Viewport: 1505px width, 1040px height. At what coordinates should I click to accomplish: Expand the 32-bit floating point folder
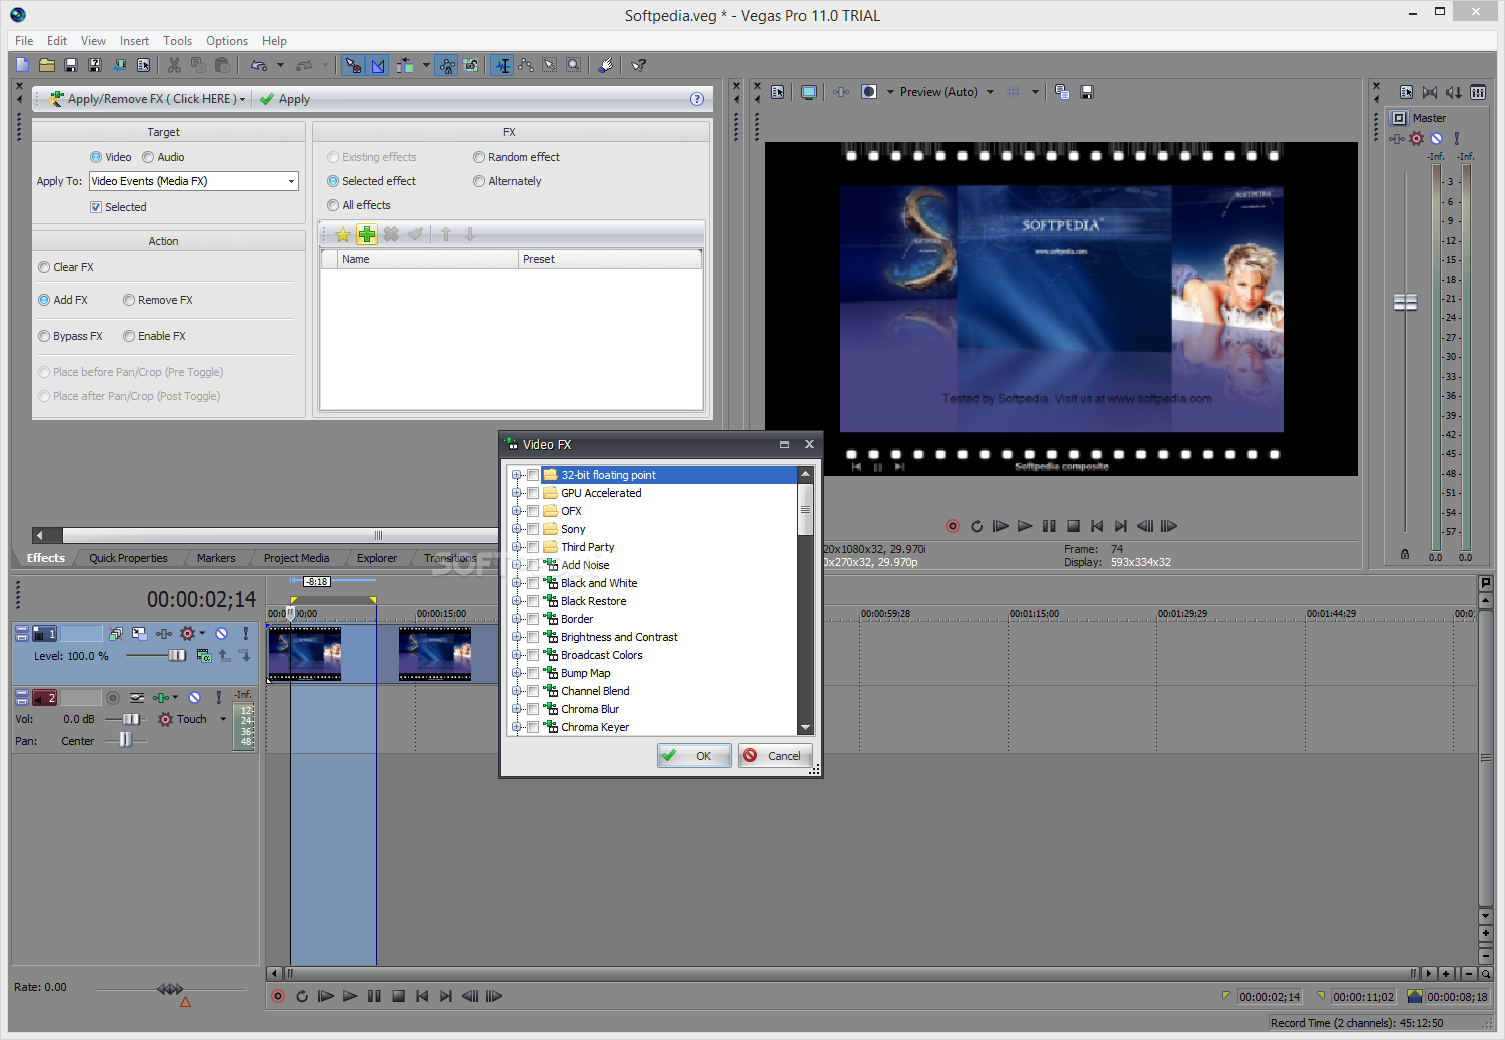pyautogui.click(x=516, y=475)
